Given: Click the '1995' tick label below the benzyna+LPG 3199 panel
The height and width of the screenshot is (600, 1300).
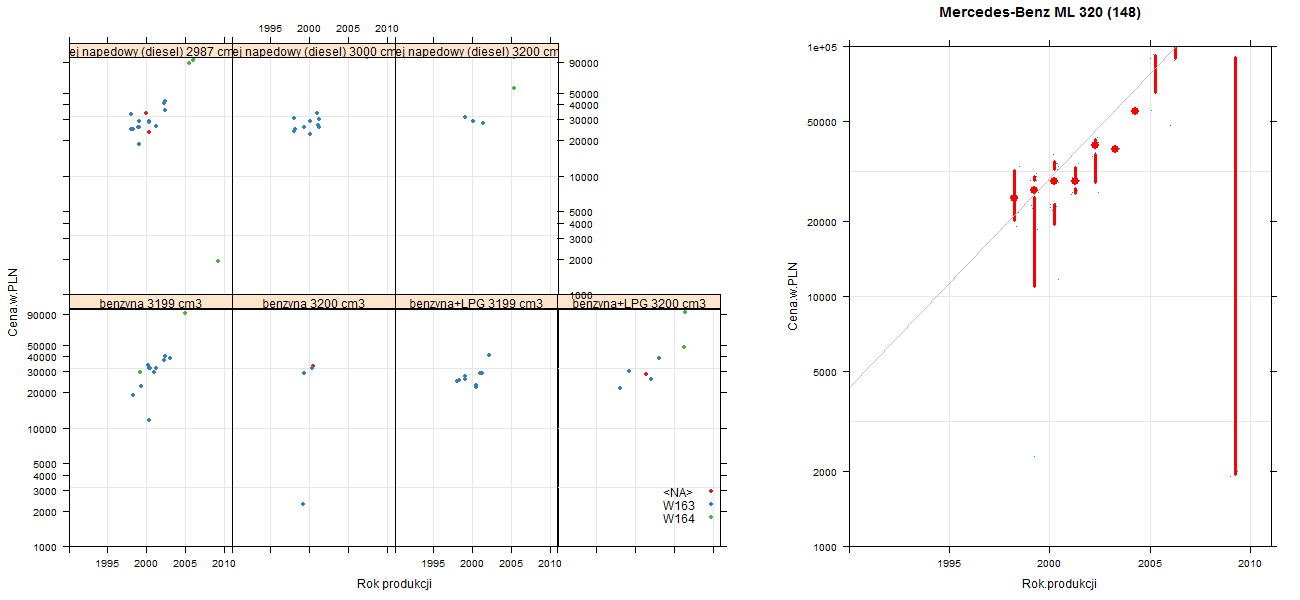Looking at the screenshot, I should (x=433, y=564).
